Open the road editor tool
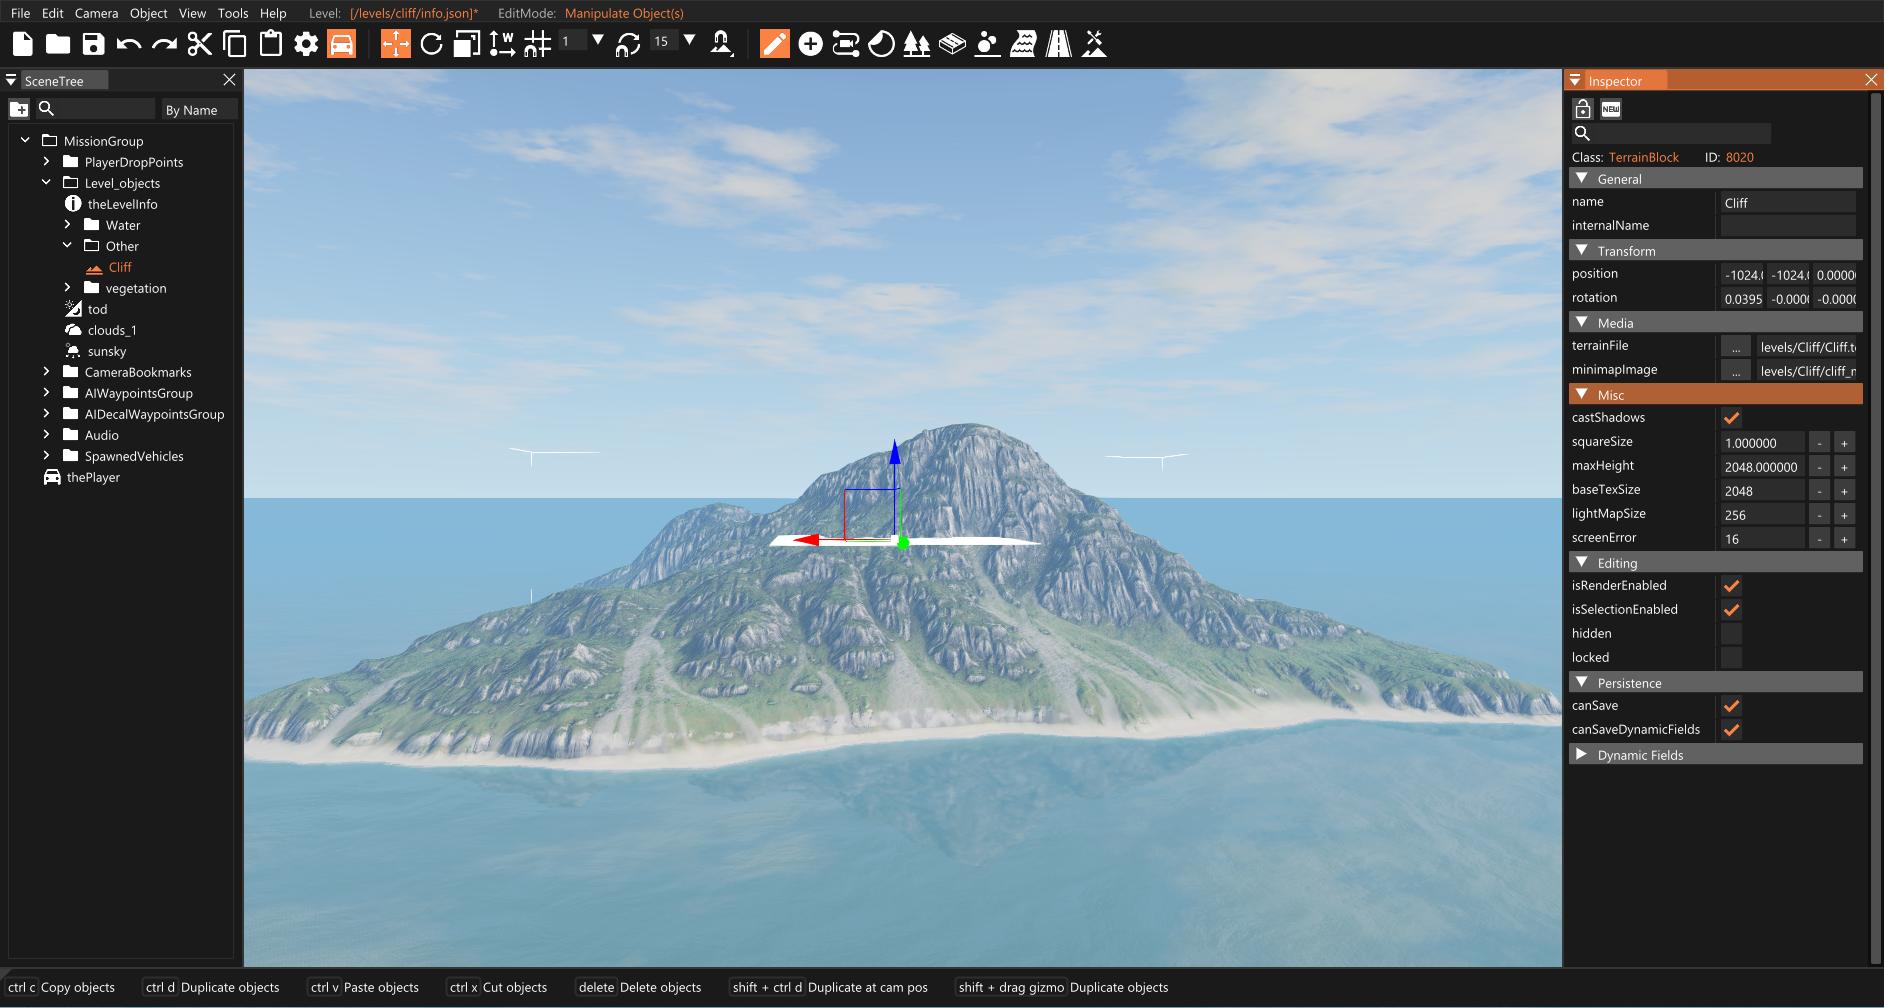This screenshot has width=1884, height=1008. click(x=1059, y=44)
